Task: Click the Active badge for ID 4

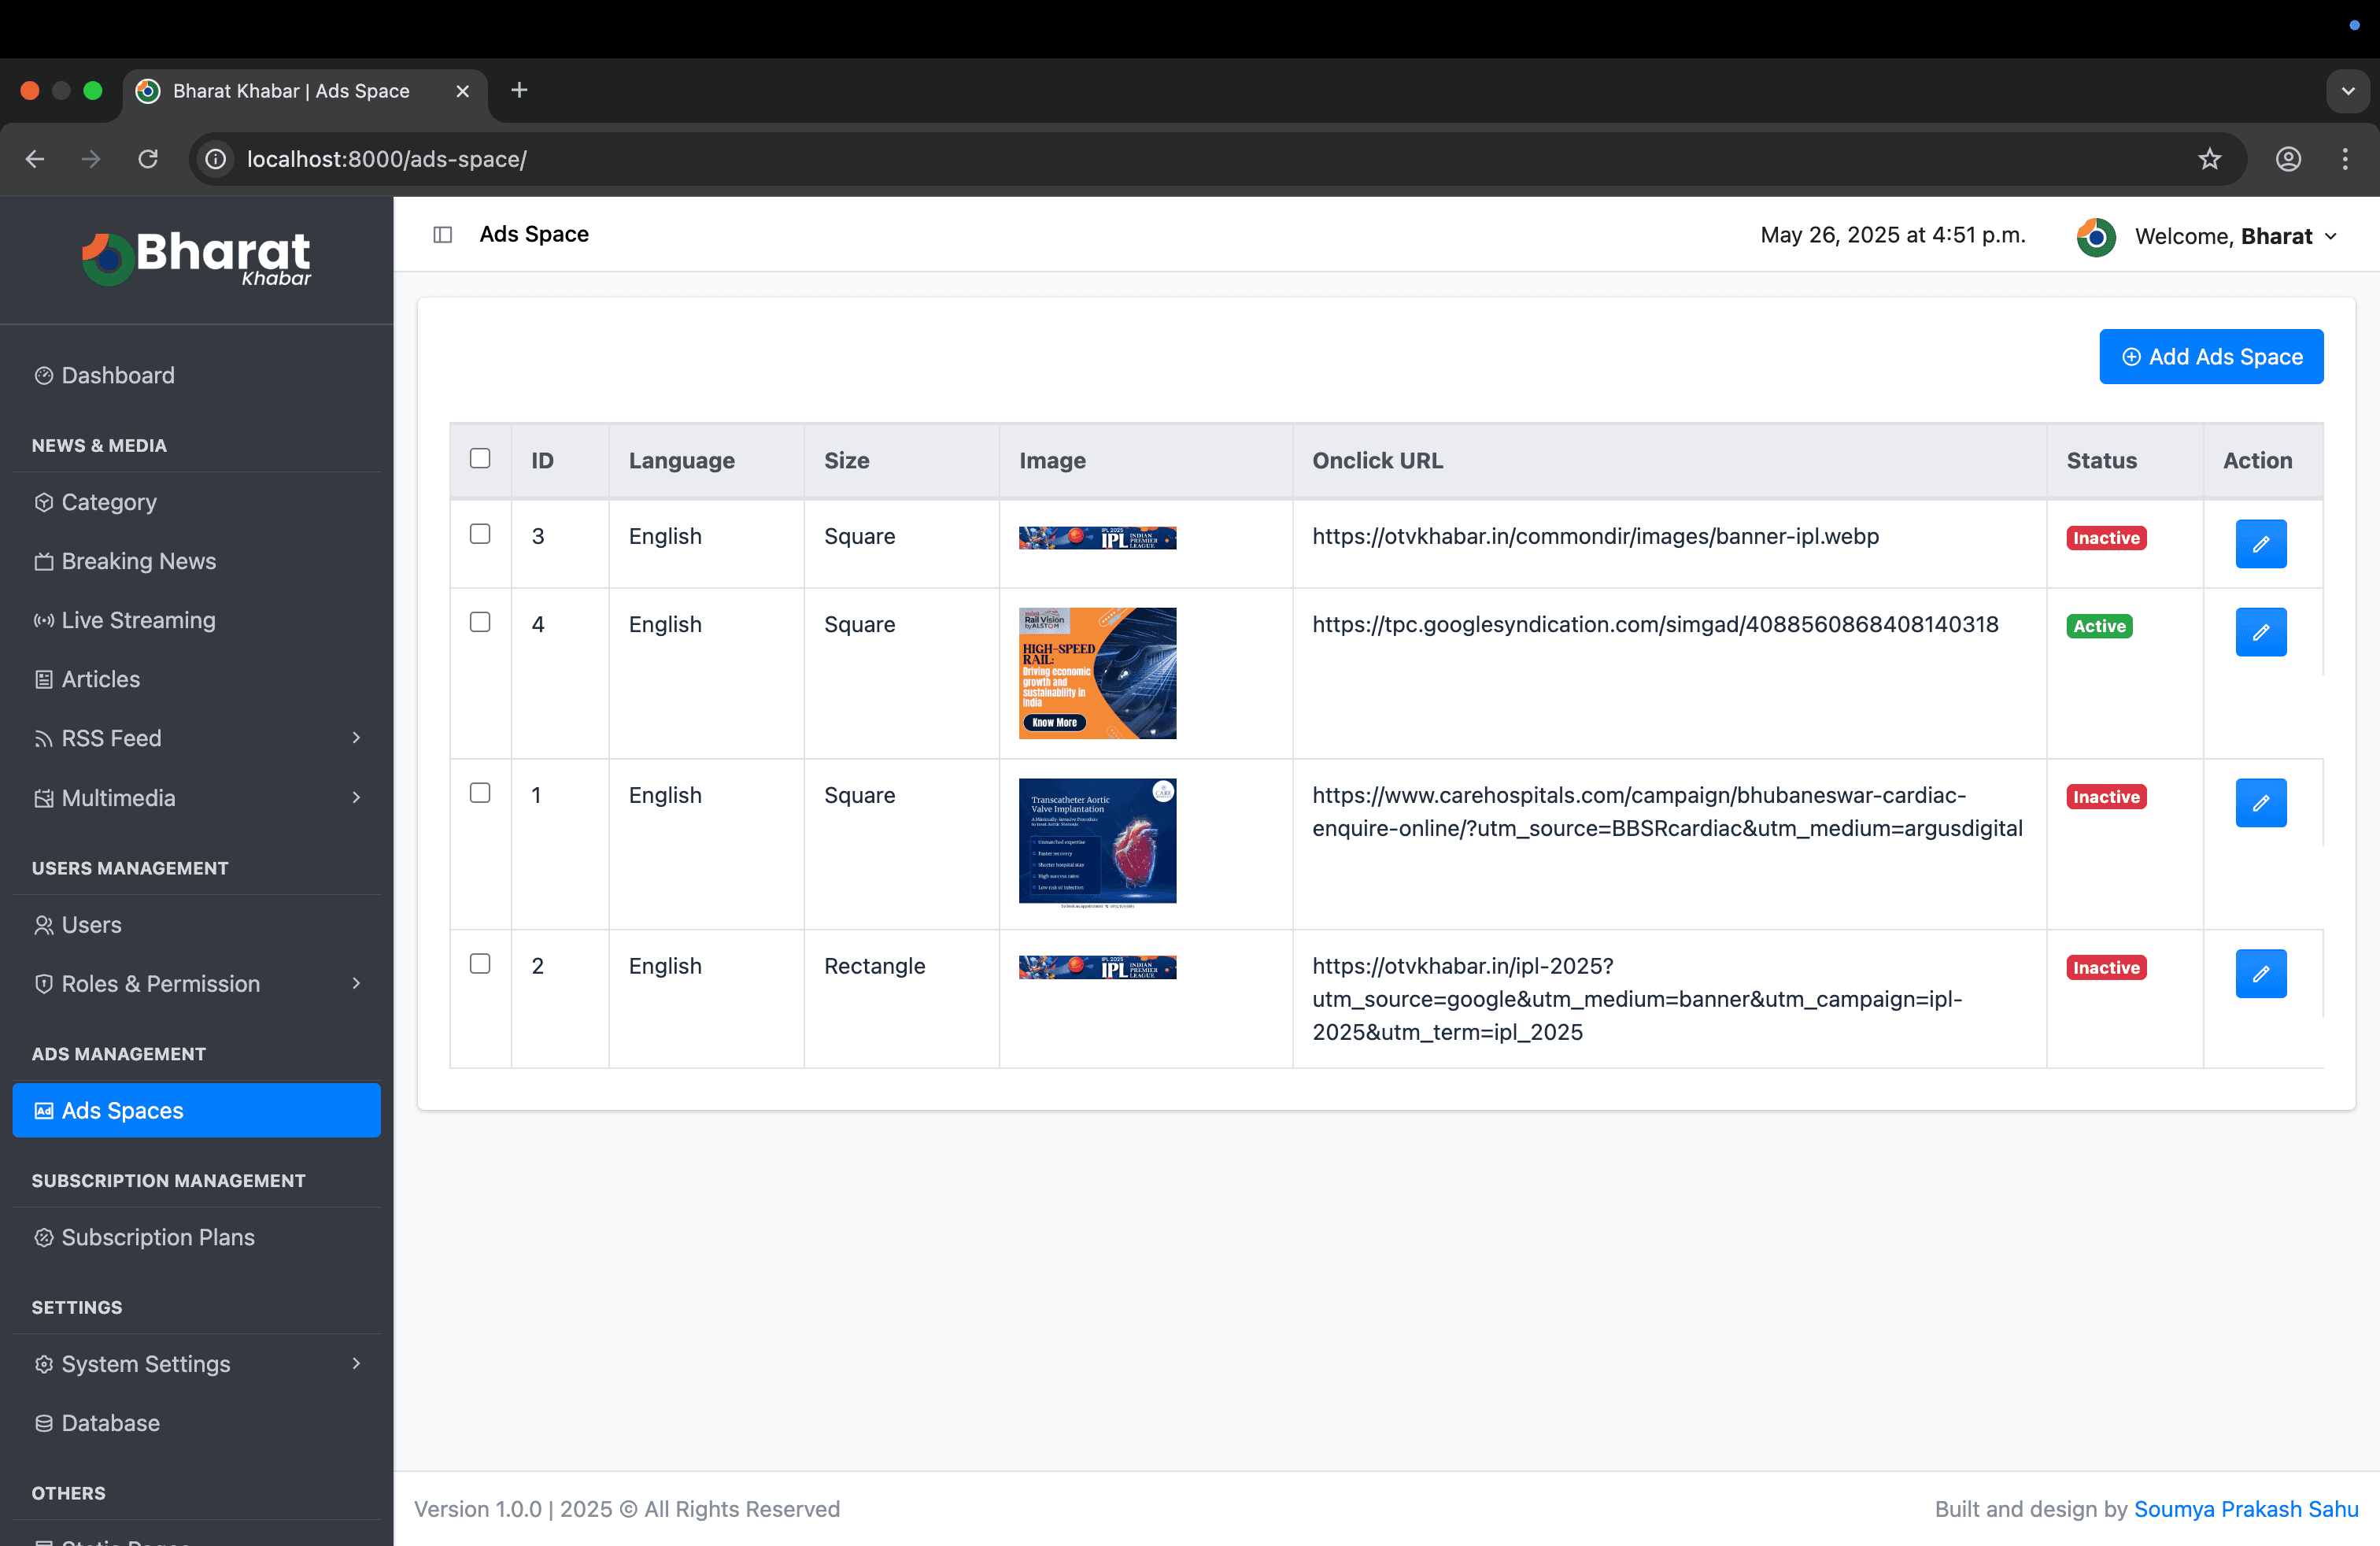Action: (2099, 626)
